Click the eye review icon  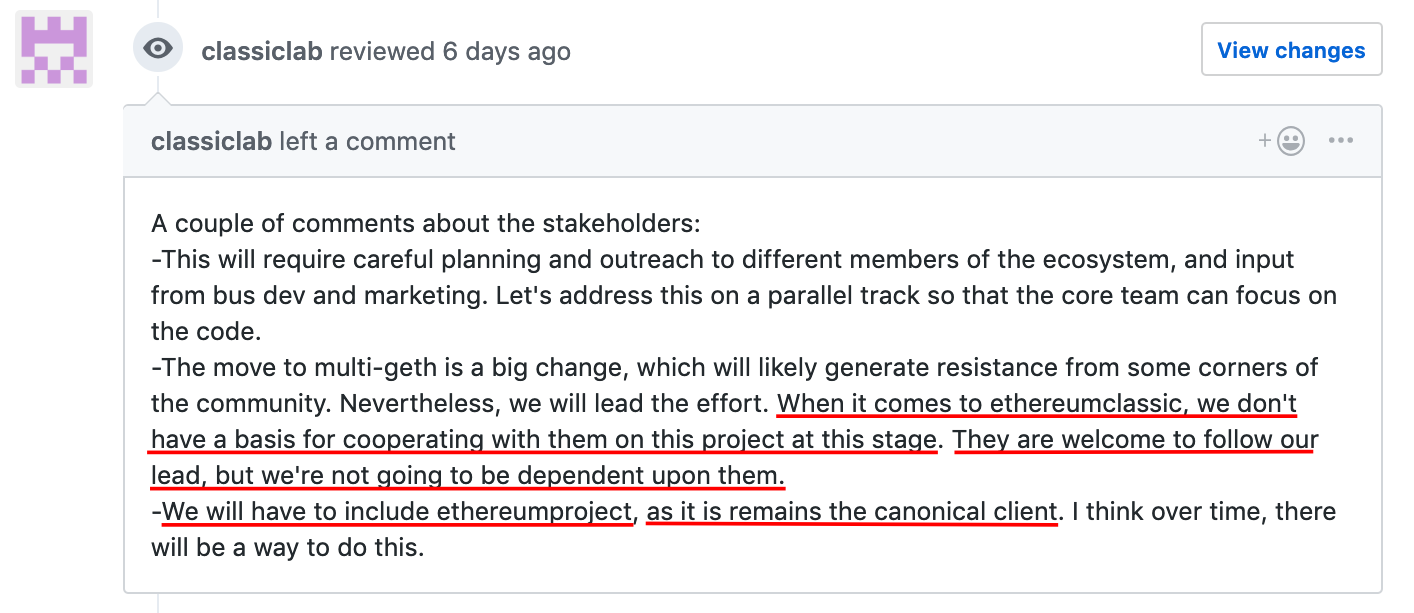158,48
